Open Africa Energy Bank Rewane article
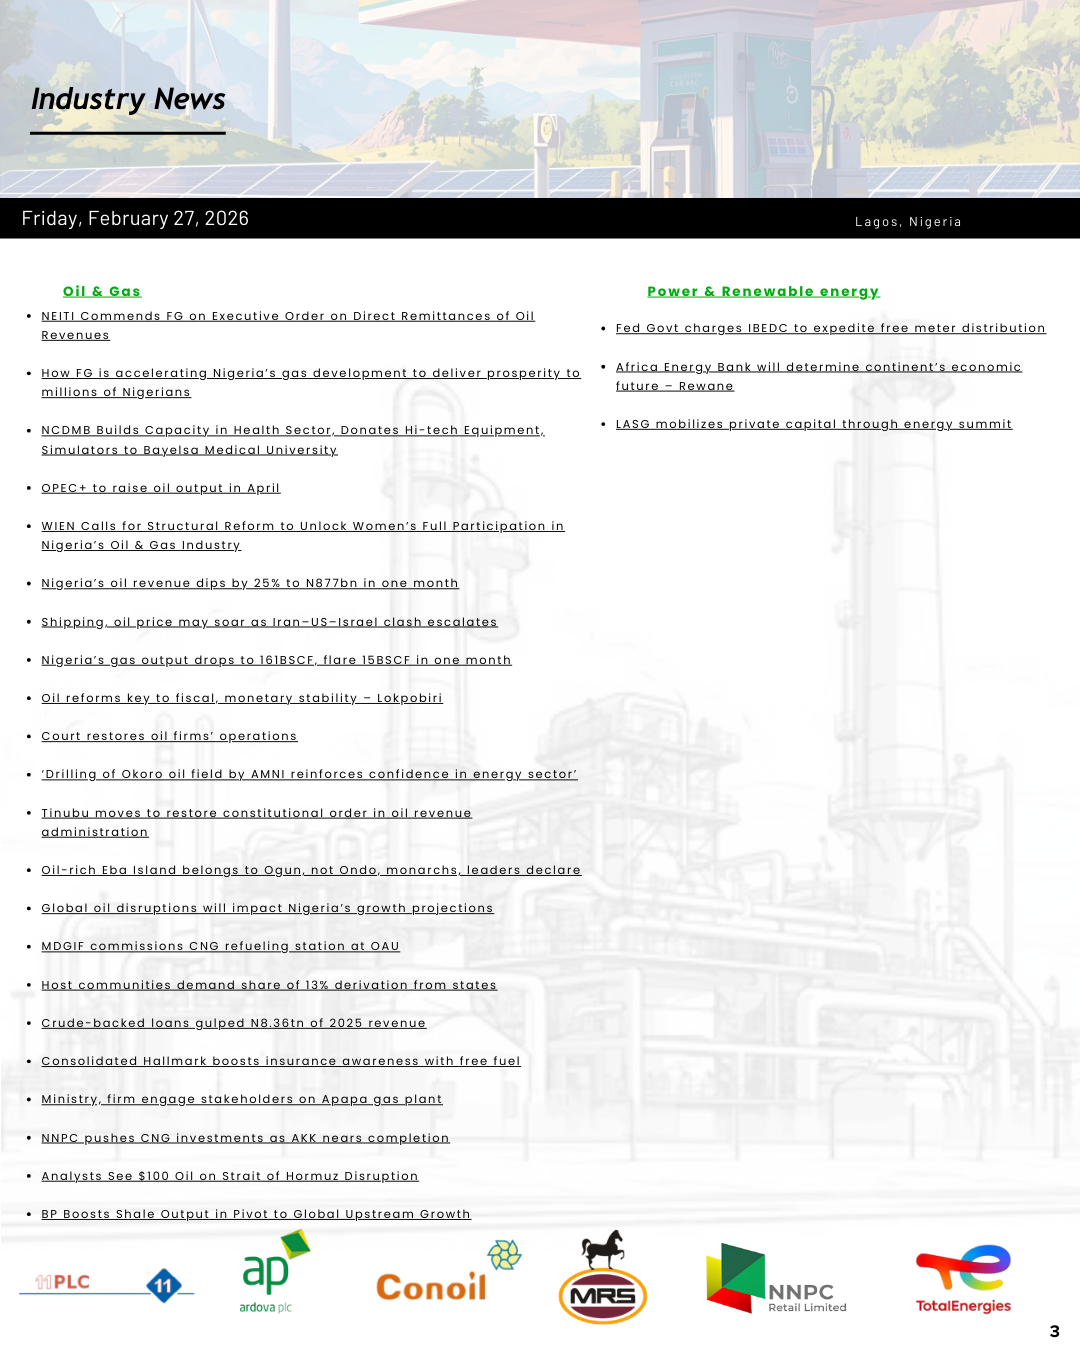This screenshot has height=1350, width=1080. 818,367
